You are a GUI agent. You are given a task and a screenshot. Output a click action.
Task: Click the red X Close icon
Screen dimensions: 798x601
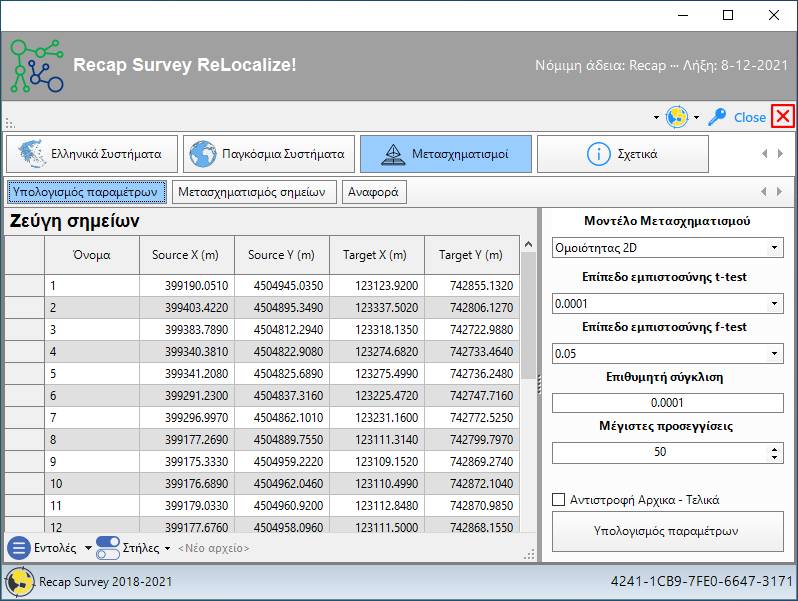click(x=782, y=117)
